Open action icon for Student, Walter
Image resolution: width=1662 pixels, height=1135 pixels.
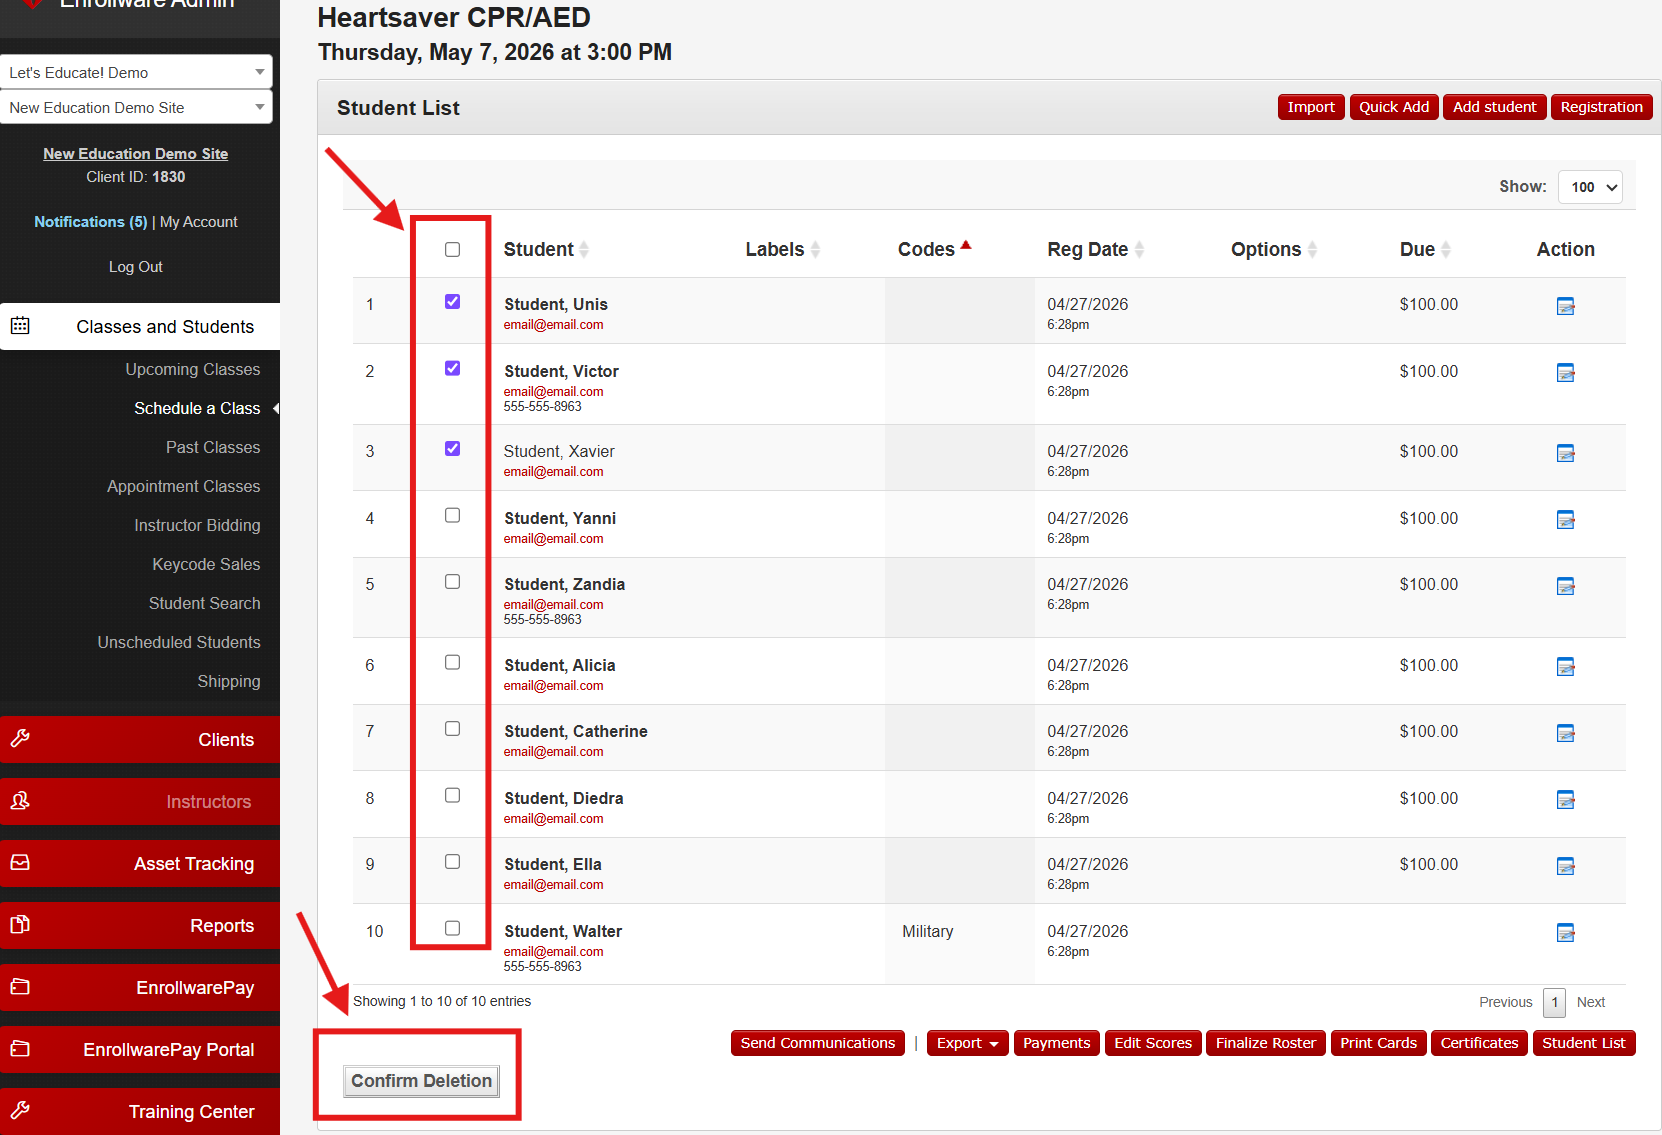(x=1565, y=933)
